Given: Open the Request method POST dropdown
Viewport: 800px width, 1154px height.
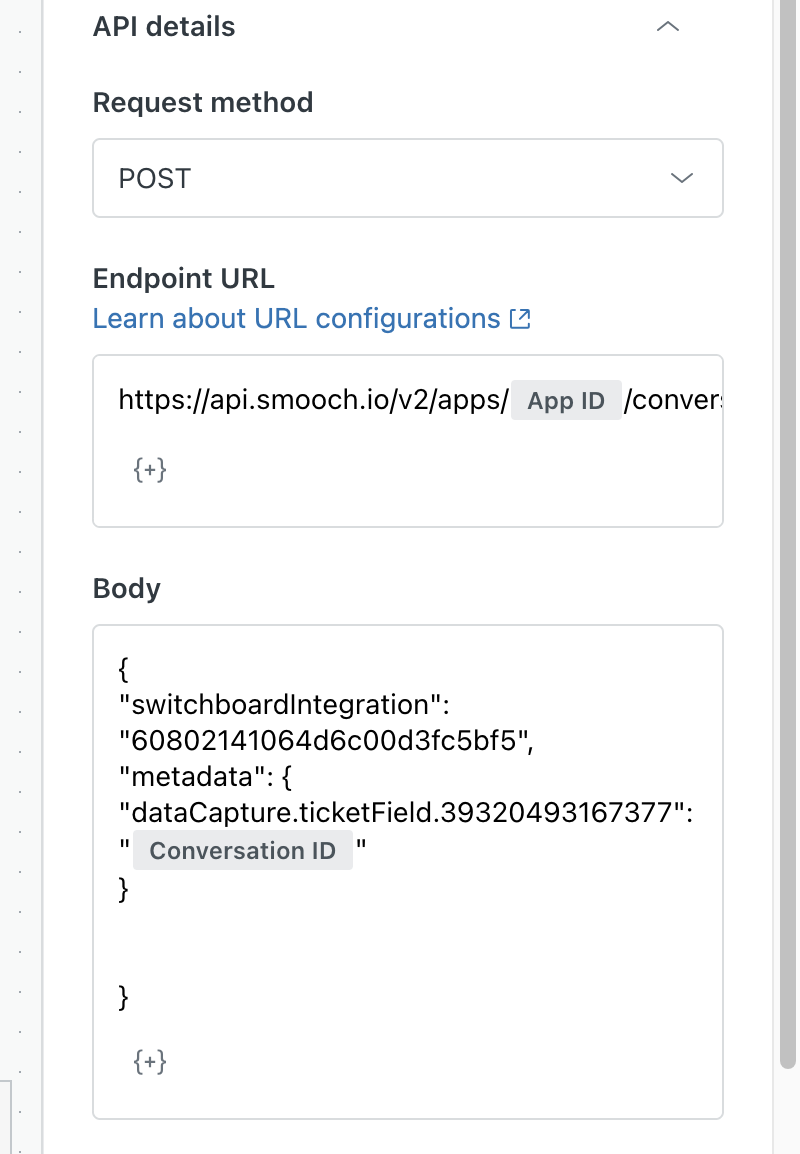Looking at the screenshot, I should [x=407, y=178].
